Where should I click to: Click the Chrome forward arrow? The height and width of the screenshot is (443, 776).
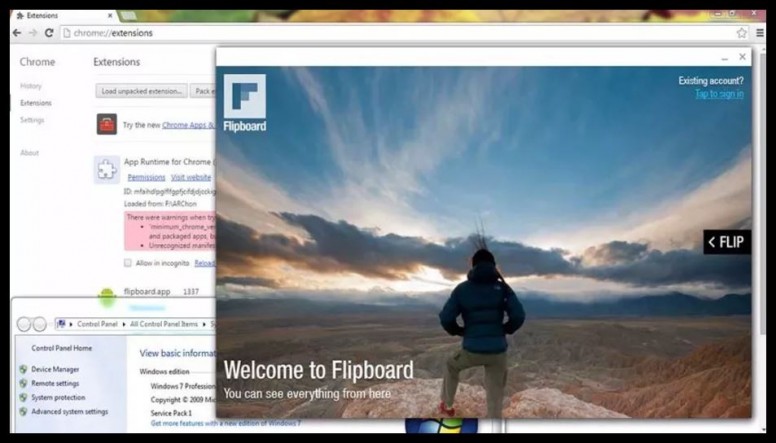tap(33, 33)
